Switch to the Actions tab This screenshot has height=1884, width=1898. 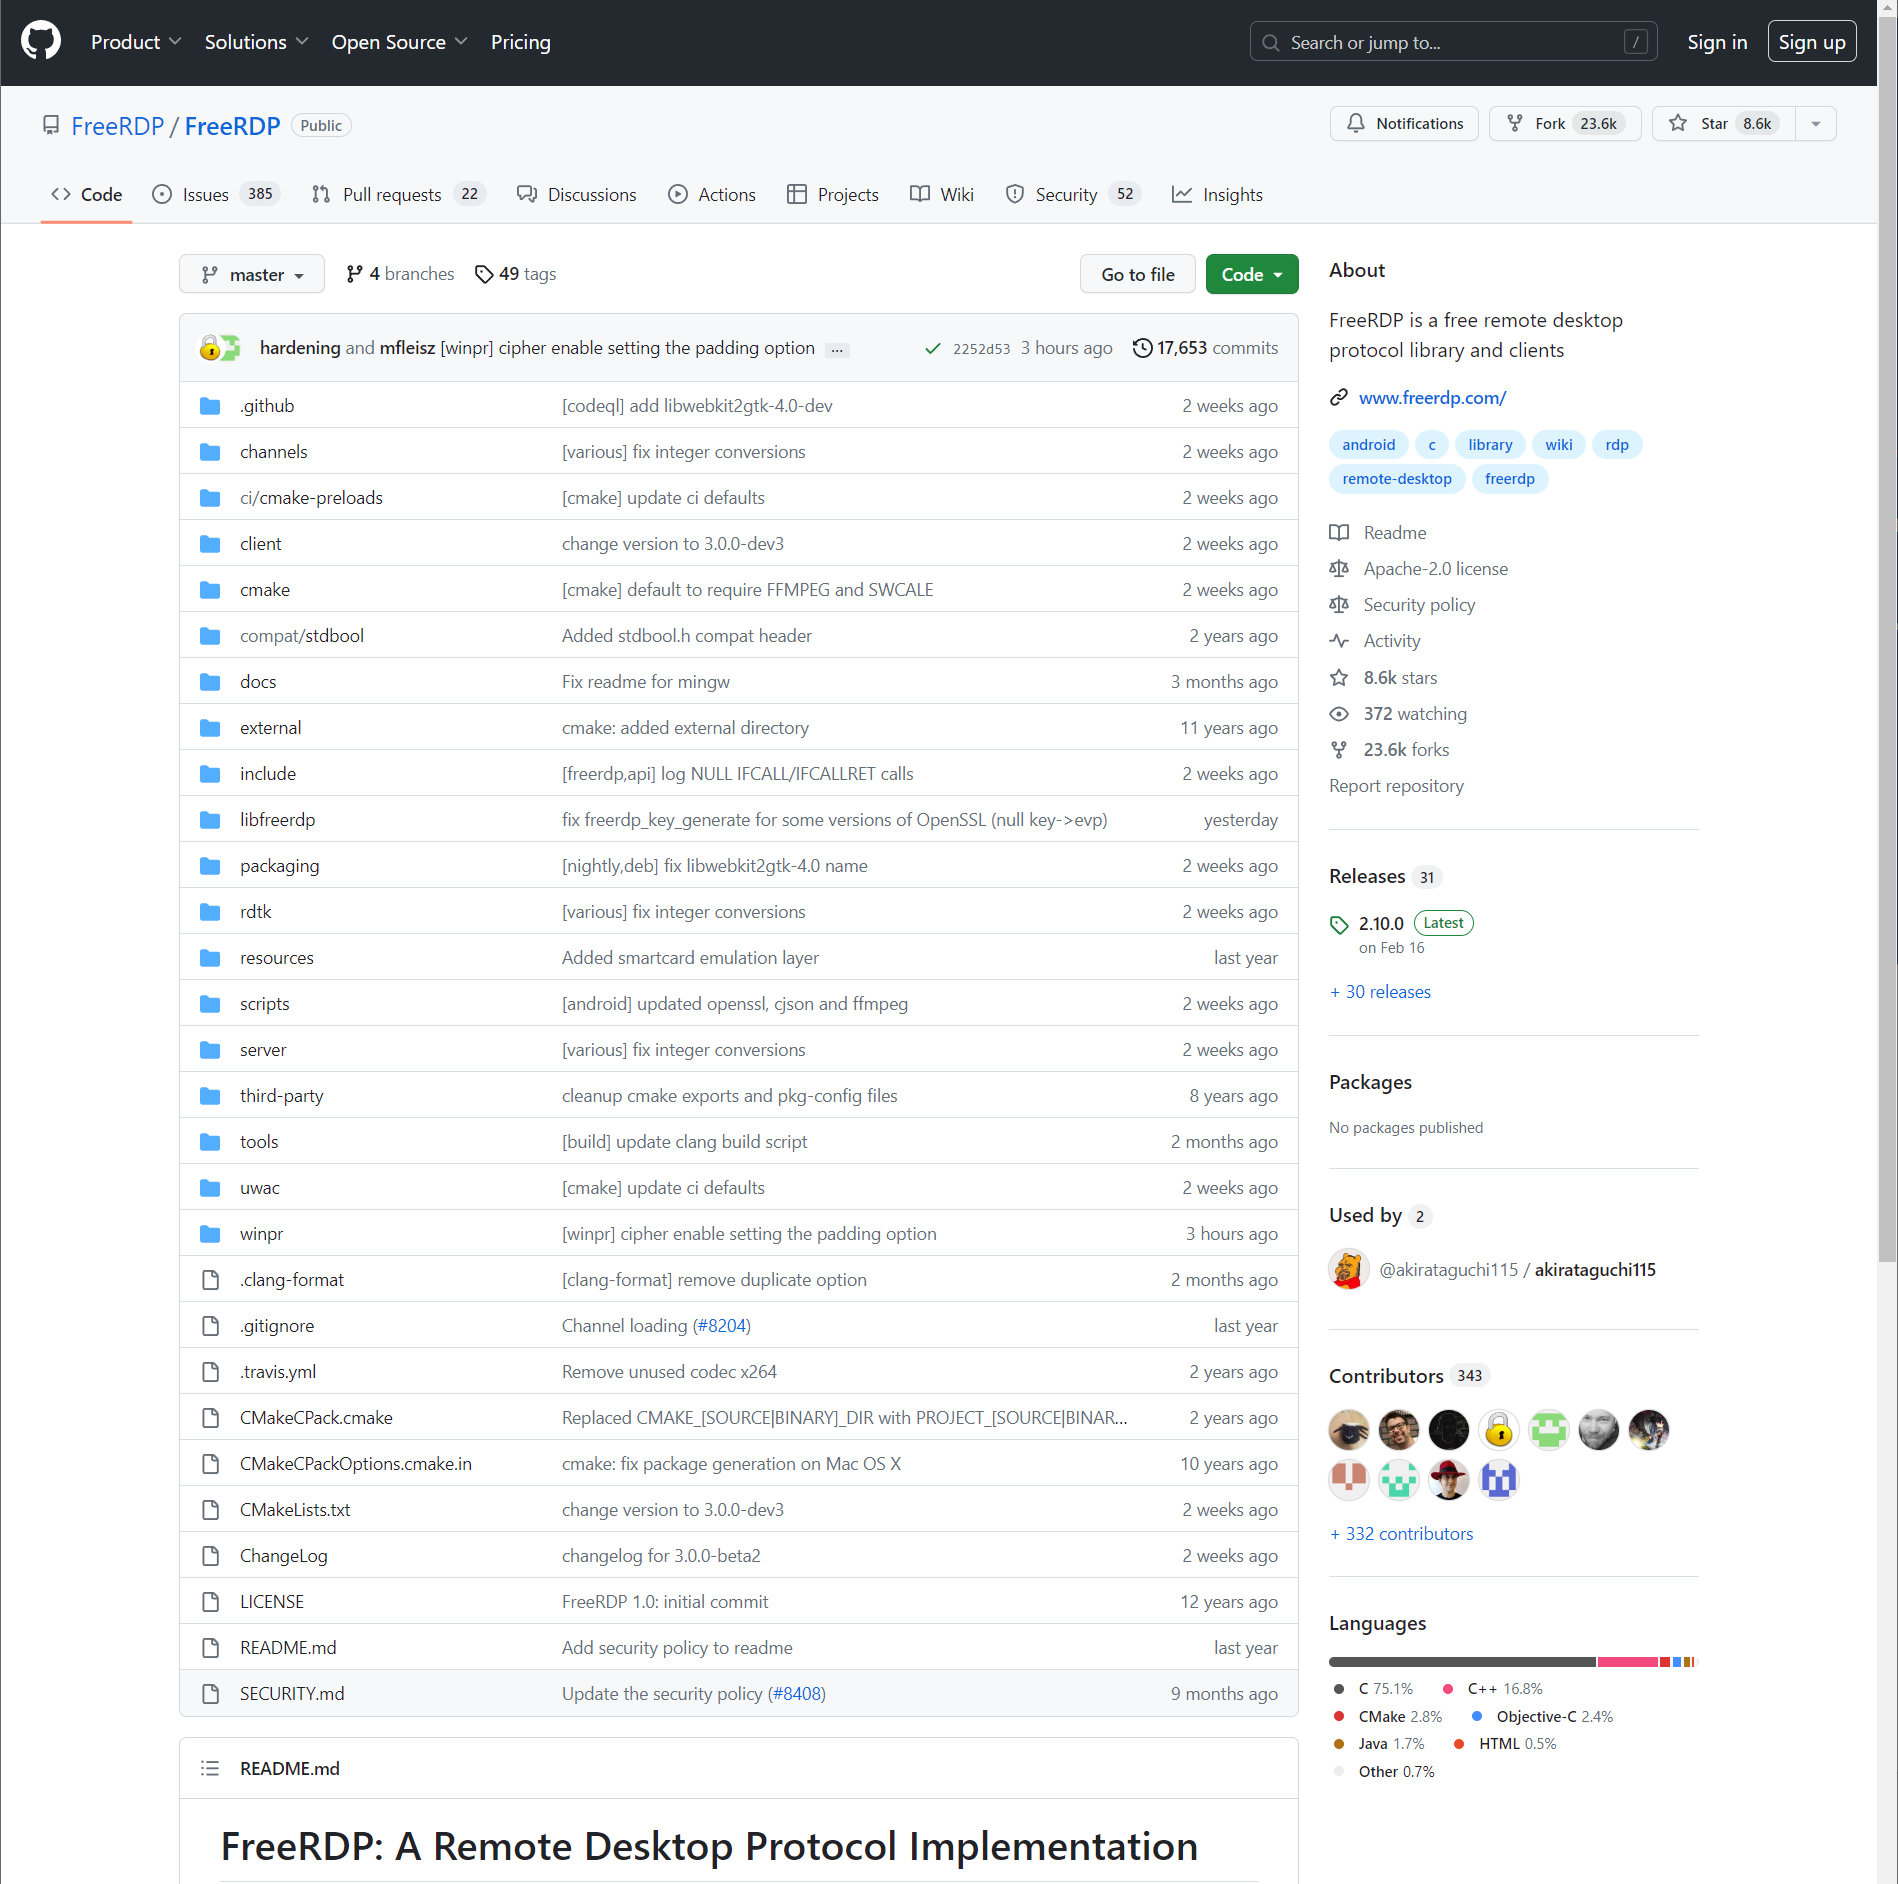tap(712, 194)
